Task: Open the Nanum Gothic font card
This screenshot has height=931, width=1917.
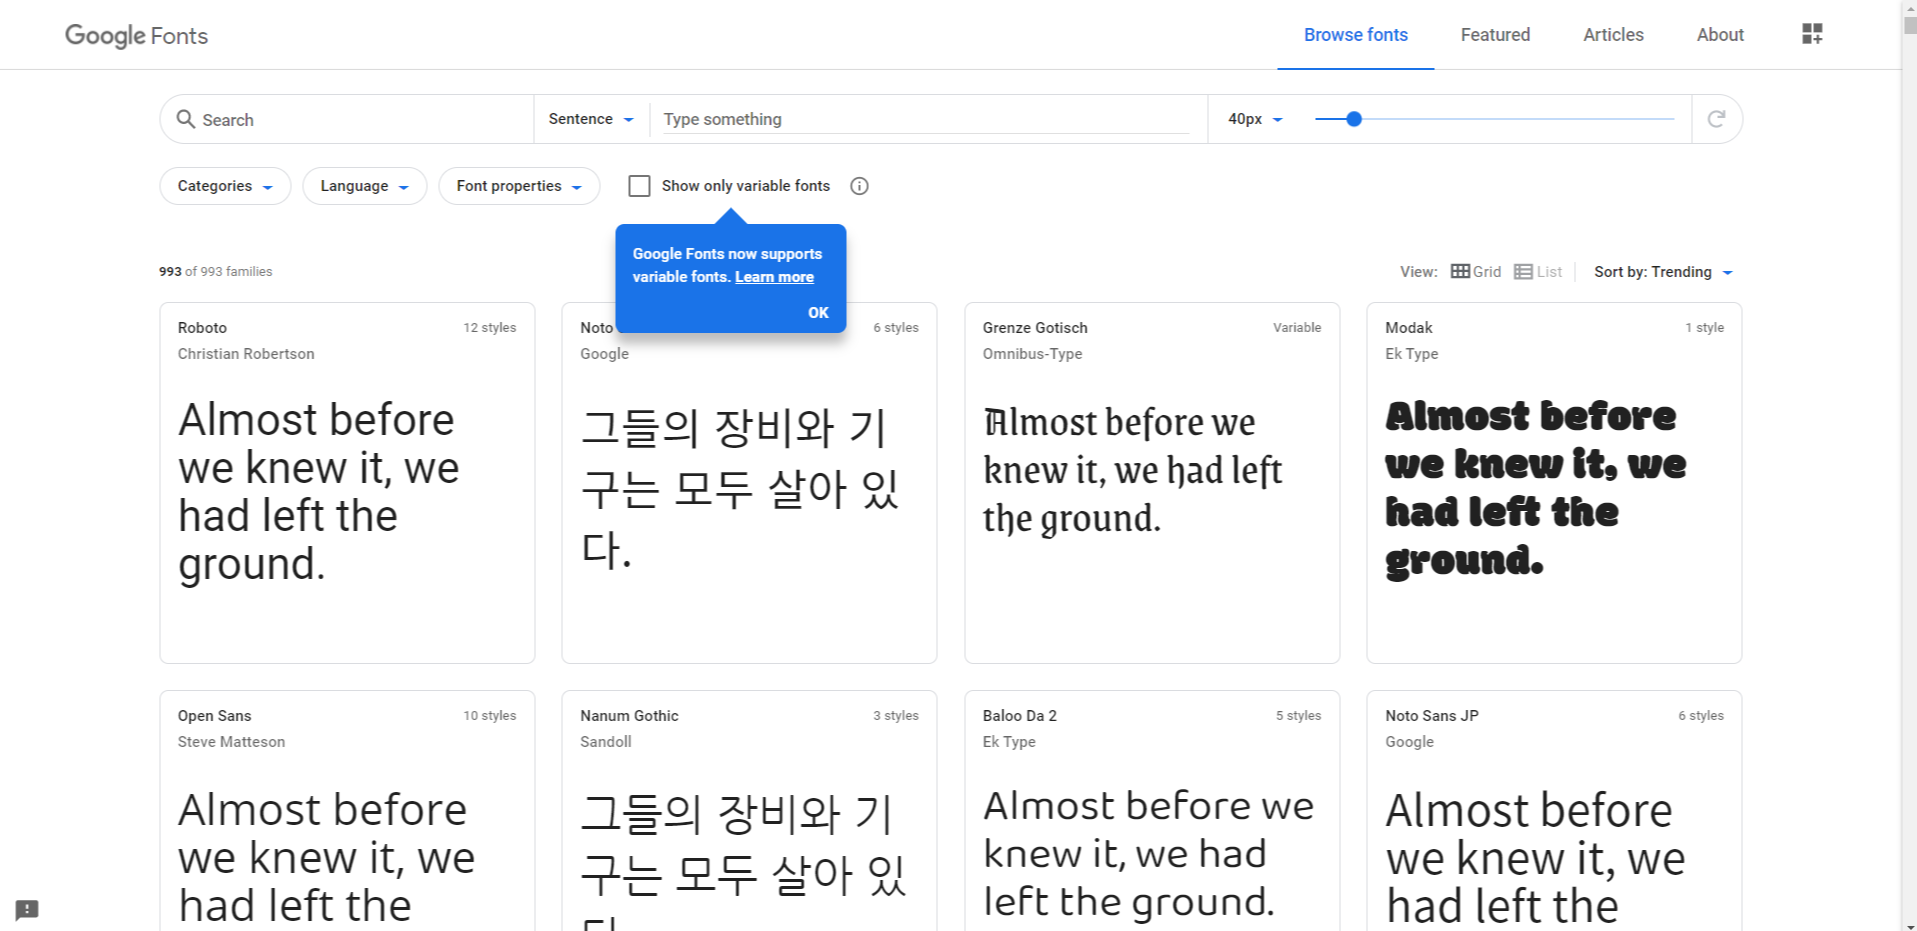Action: pyautogui.click(x=749, y=810)
